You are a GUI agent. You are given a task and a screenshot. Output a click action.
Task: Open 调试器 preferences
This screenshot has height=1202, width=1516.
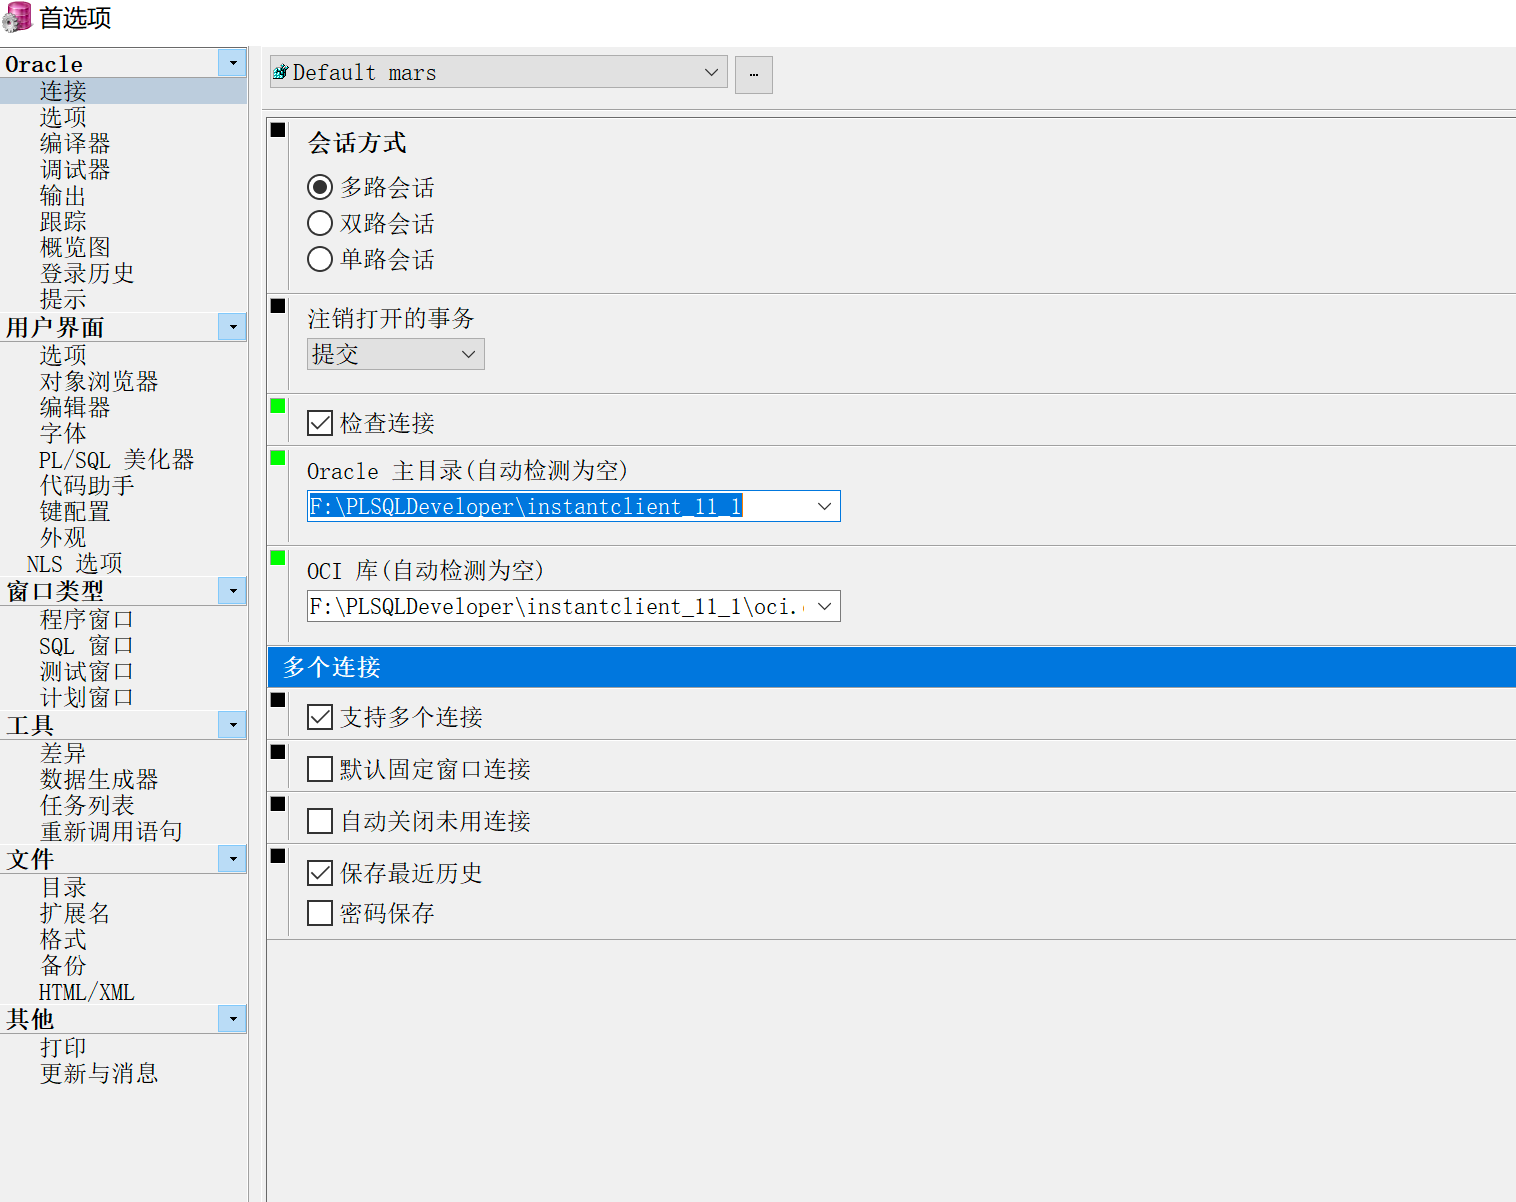point(75,169)
